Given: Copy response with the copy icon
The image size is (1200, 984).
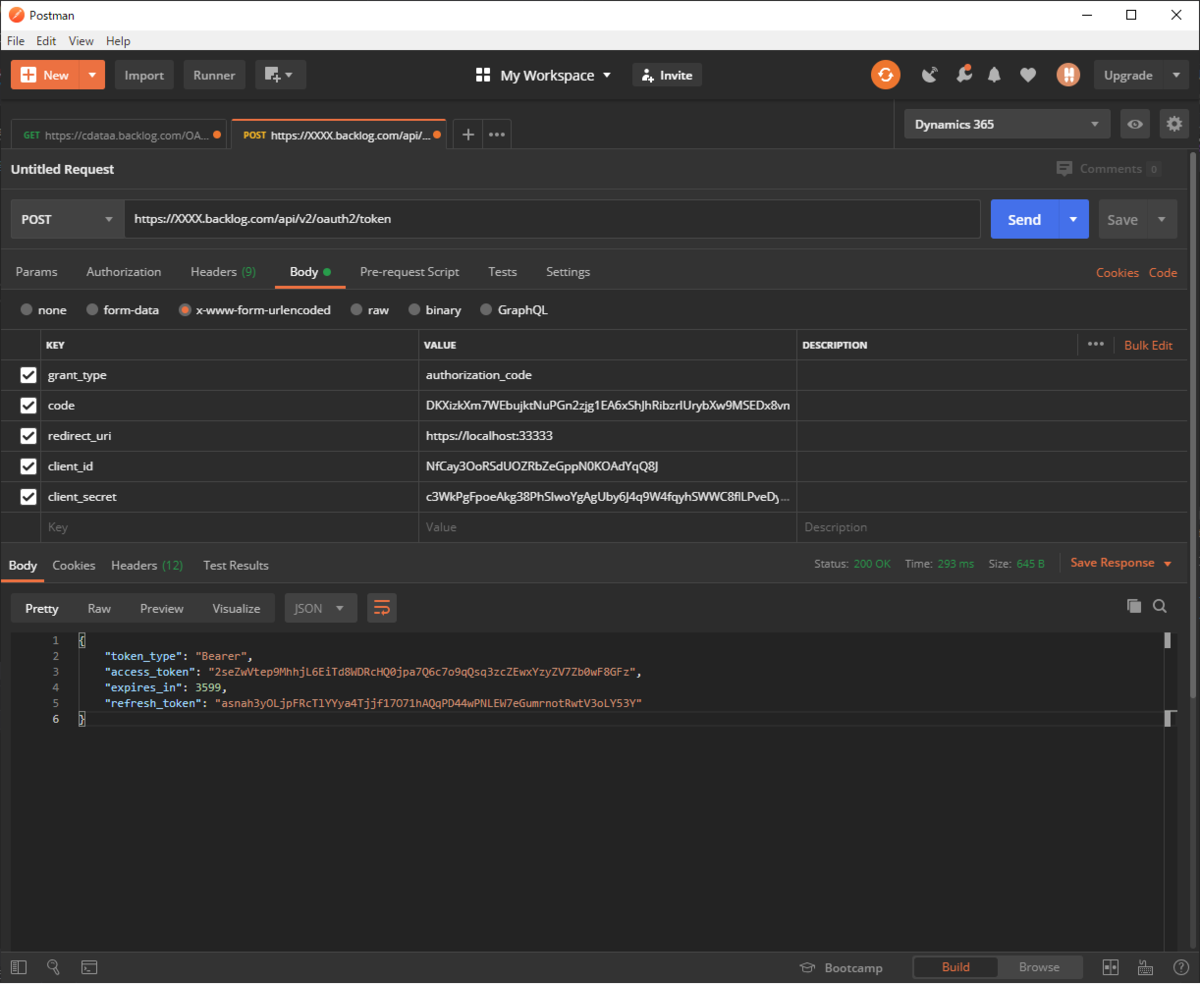Looking at the screenshot, I should click(1133, 606).
